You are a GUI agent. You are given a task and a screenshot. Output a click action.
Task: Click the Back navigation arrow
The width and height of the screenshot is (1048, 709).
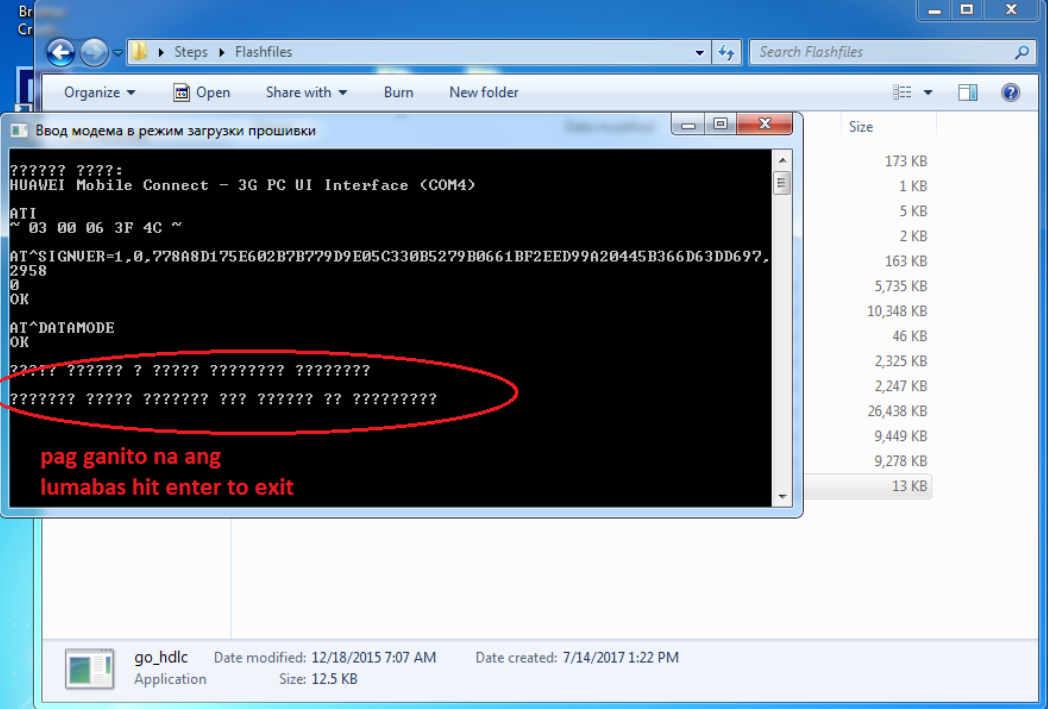pyautogui.click(x=60, y=52)
